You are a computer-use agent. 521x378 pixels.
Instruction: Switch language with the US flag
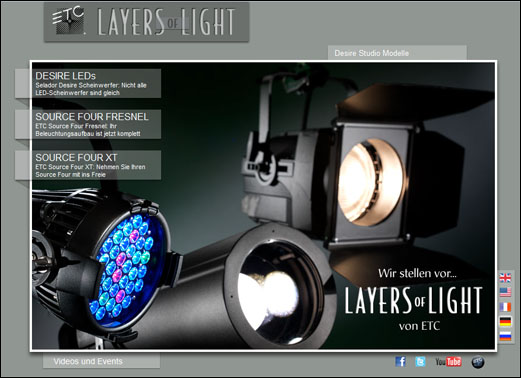(x=505, y=292)
